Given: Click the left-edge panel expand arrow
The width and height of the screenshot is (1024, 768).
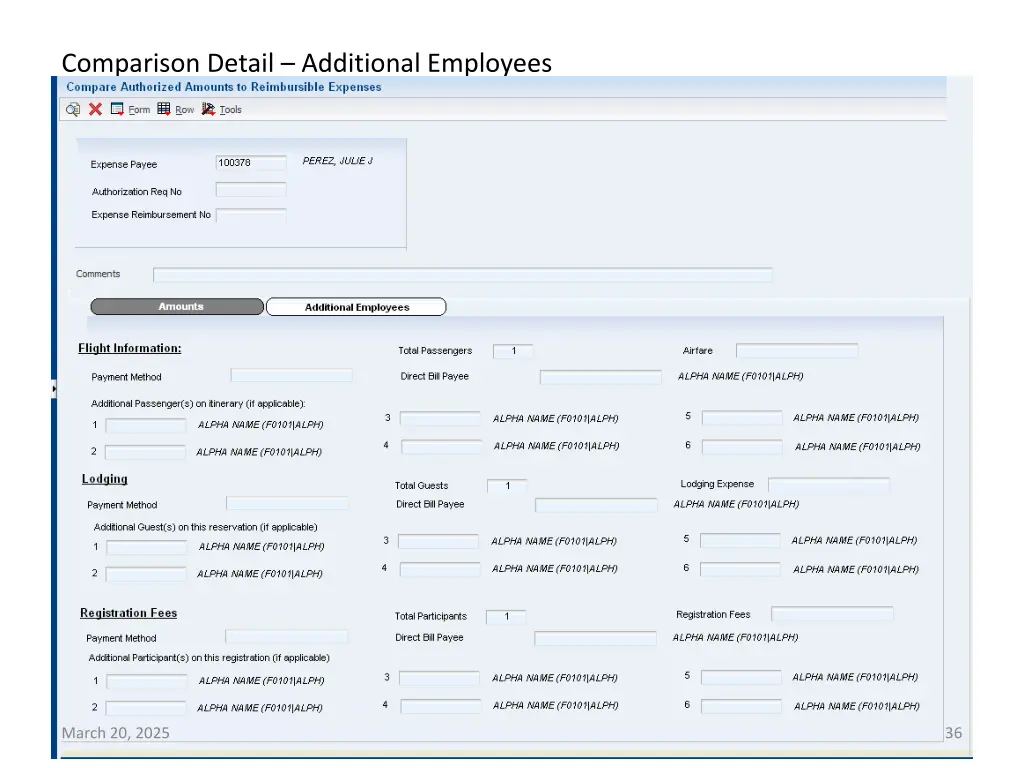Looking at the screenshot, I should click(x=54, y=389).
